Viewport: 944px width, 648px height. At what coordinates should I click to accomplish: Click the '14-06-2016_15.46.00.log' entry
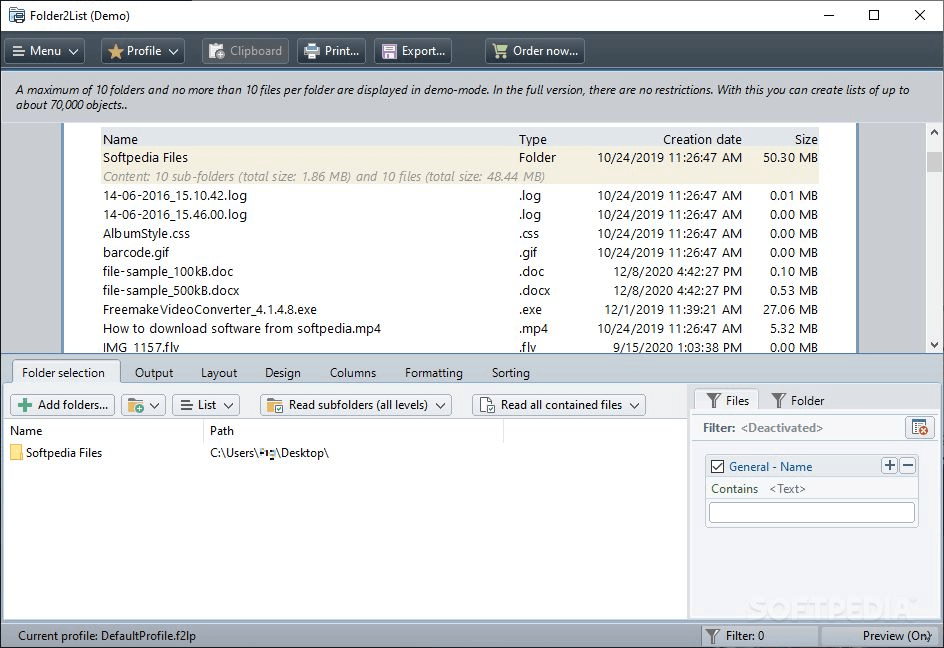pyautogui.click(x=175, y=214)
